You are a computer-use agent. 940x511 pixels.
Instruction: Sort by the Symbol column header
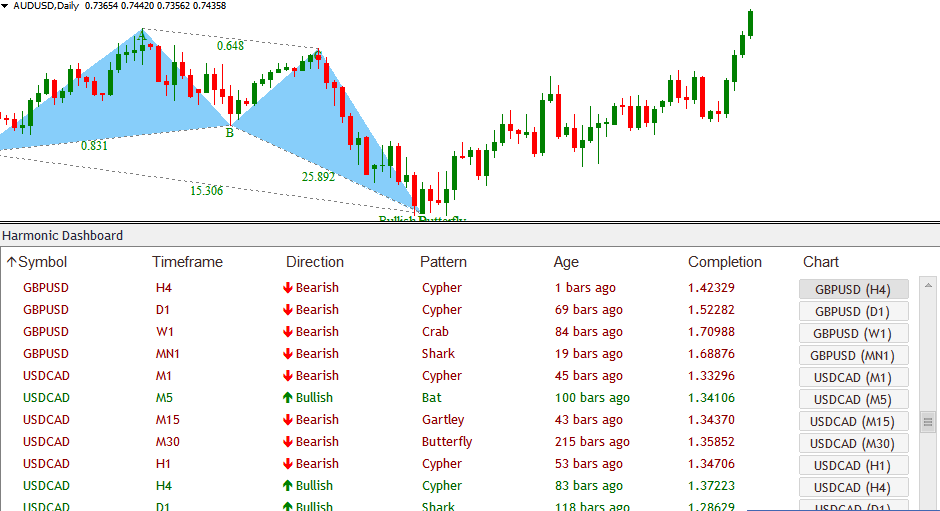click(x=43, y=262)
